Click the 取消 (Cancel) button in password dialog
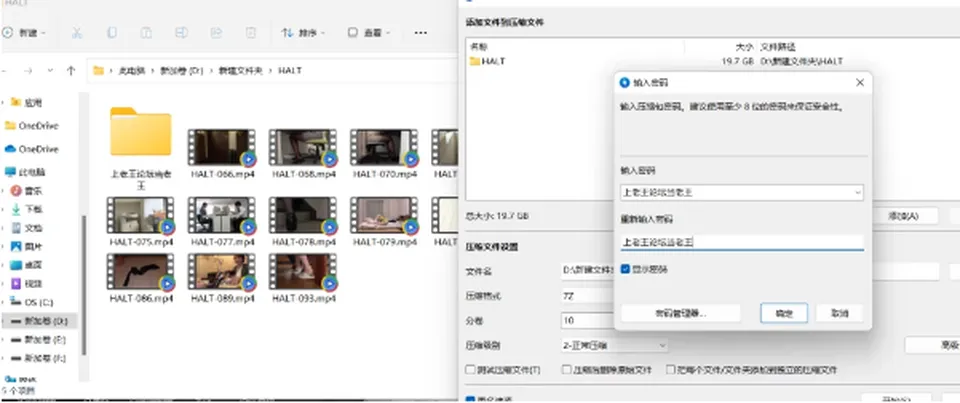This screenshot has height=403, width=960. point(839,313)
